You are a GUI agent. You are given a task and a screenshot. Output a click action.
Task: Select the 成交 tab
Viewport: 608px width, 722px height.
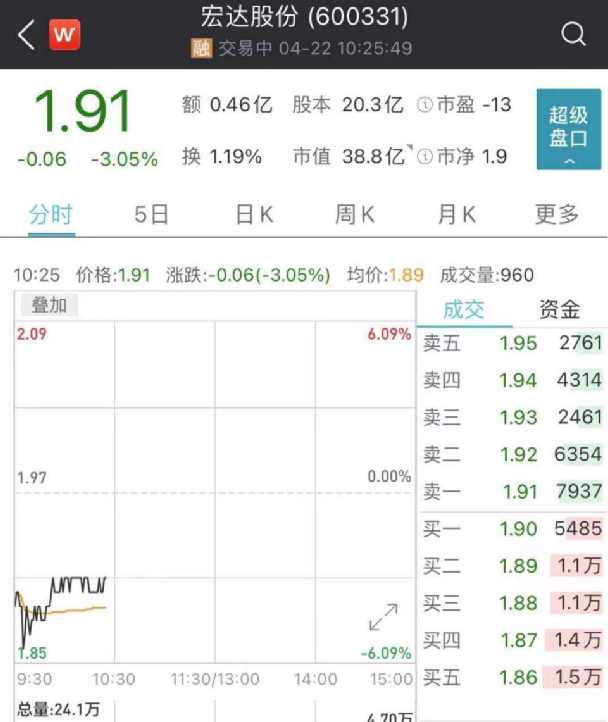point(463,309)
